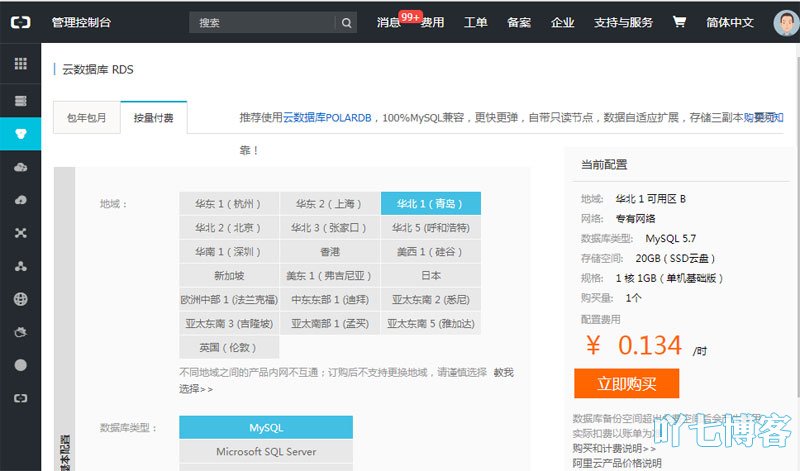Select region 华东 1 (杭州)
This screenshot has width=800, height=471.
tap(229, 204)
